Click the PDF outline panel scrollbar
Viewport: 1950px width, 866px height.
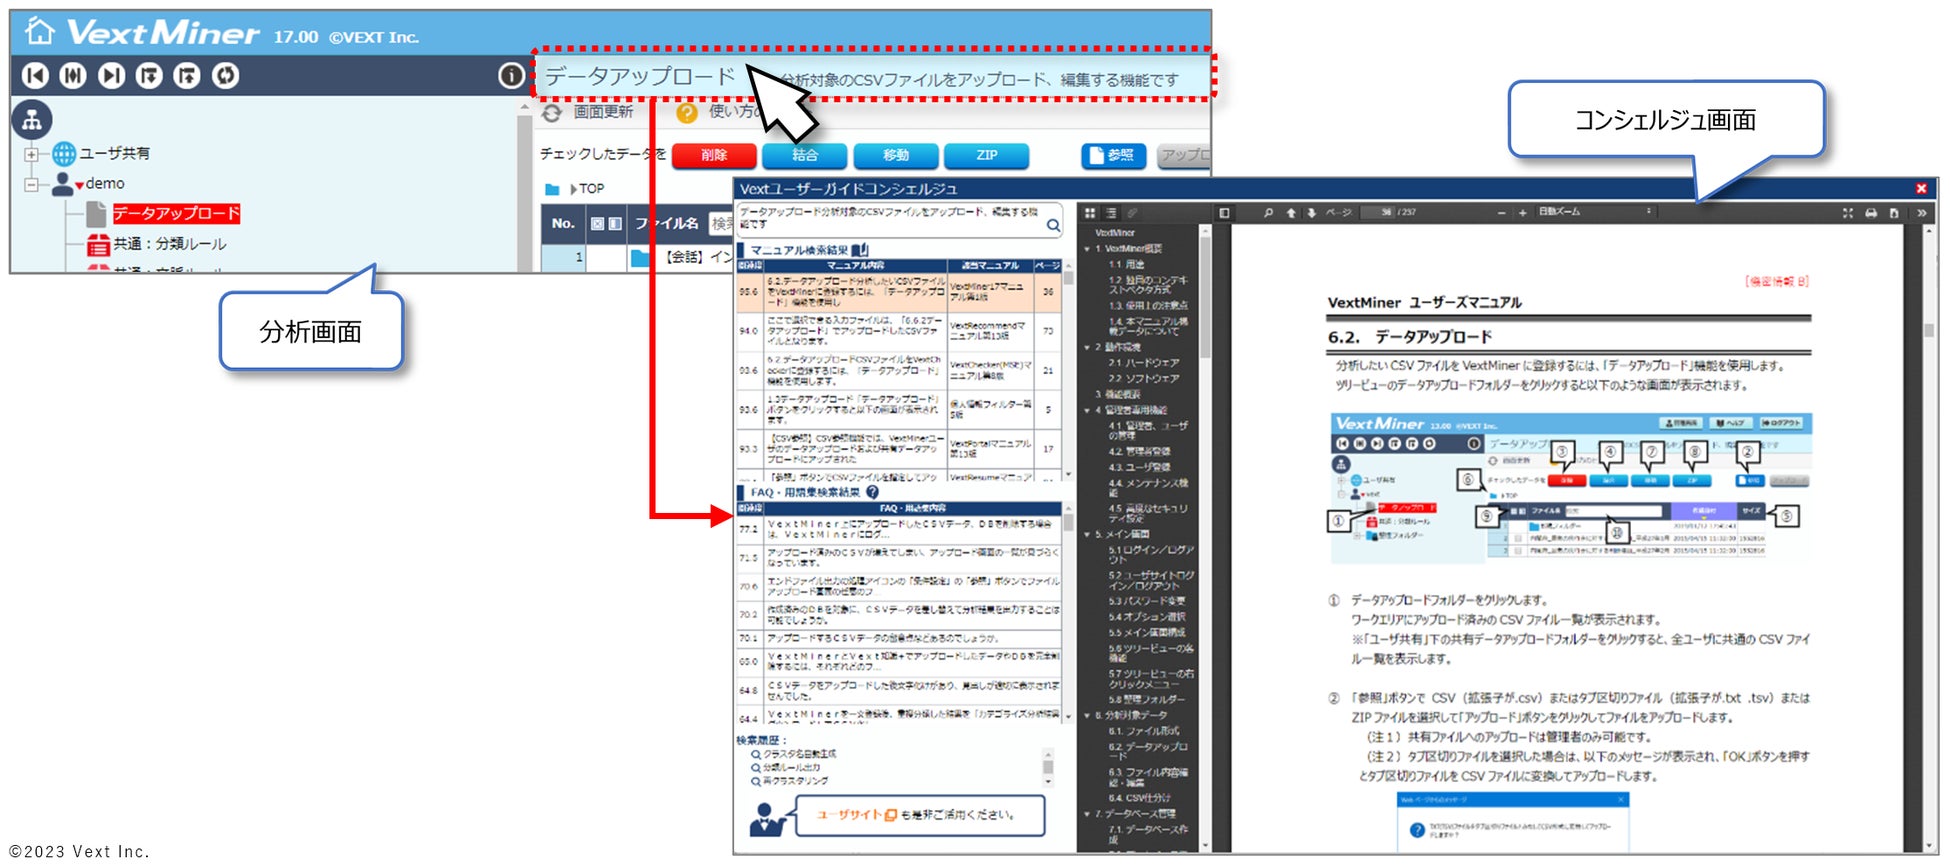(x=1205, y=538)
